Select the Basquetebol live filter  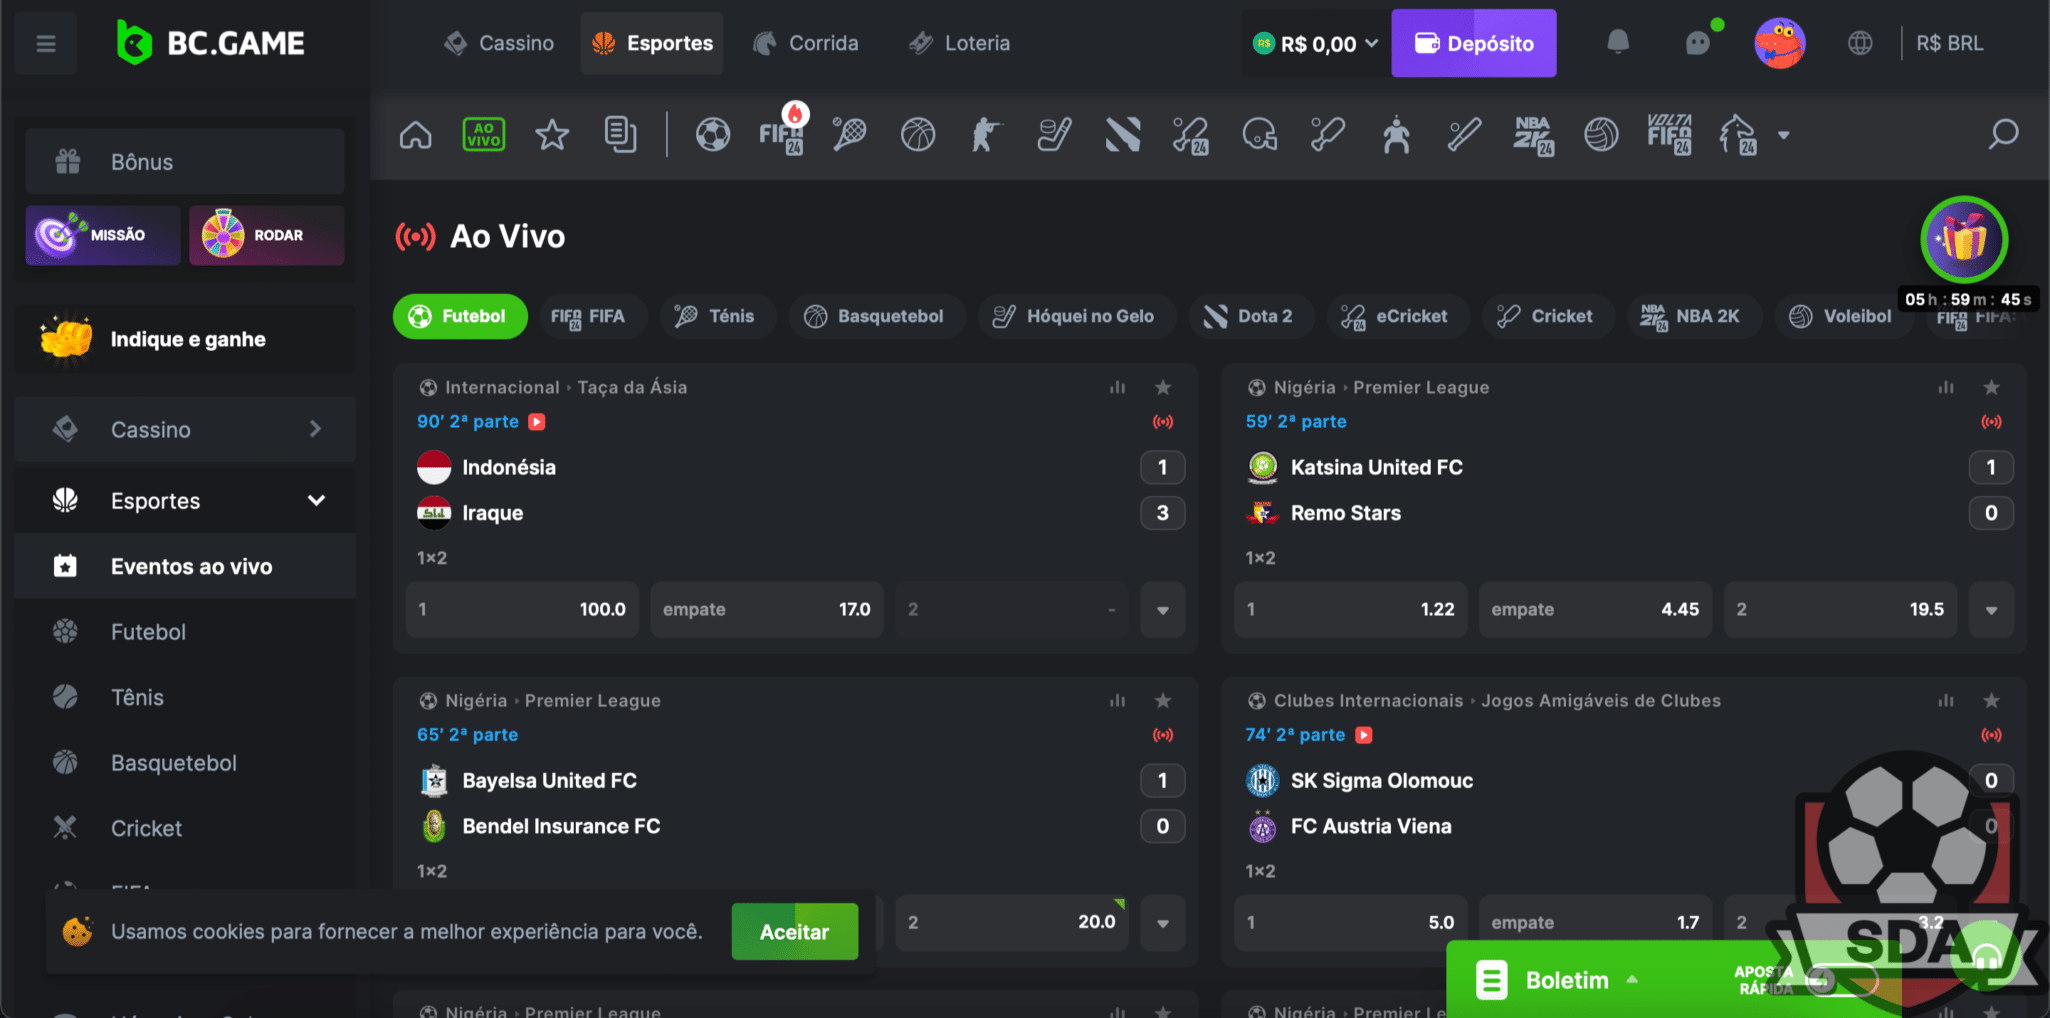pos(875,316)
